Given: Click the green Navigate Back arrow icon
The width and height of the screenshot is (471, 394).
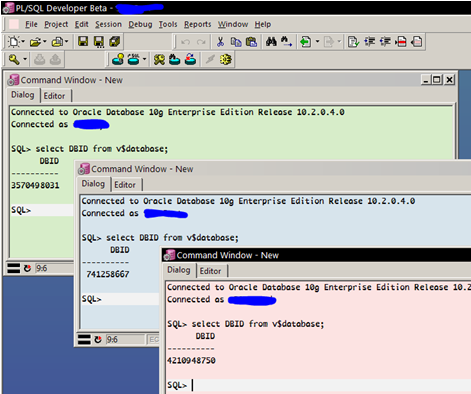Looking at the screenshot, I should [x=305, y=42].
